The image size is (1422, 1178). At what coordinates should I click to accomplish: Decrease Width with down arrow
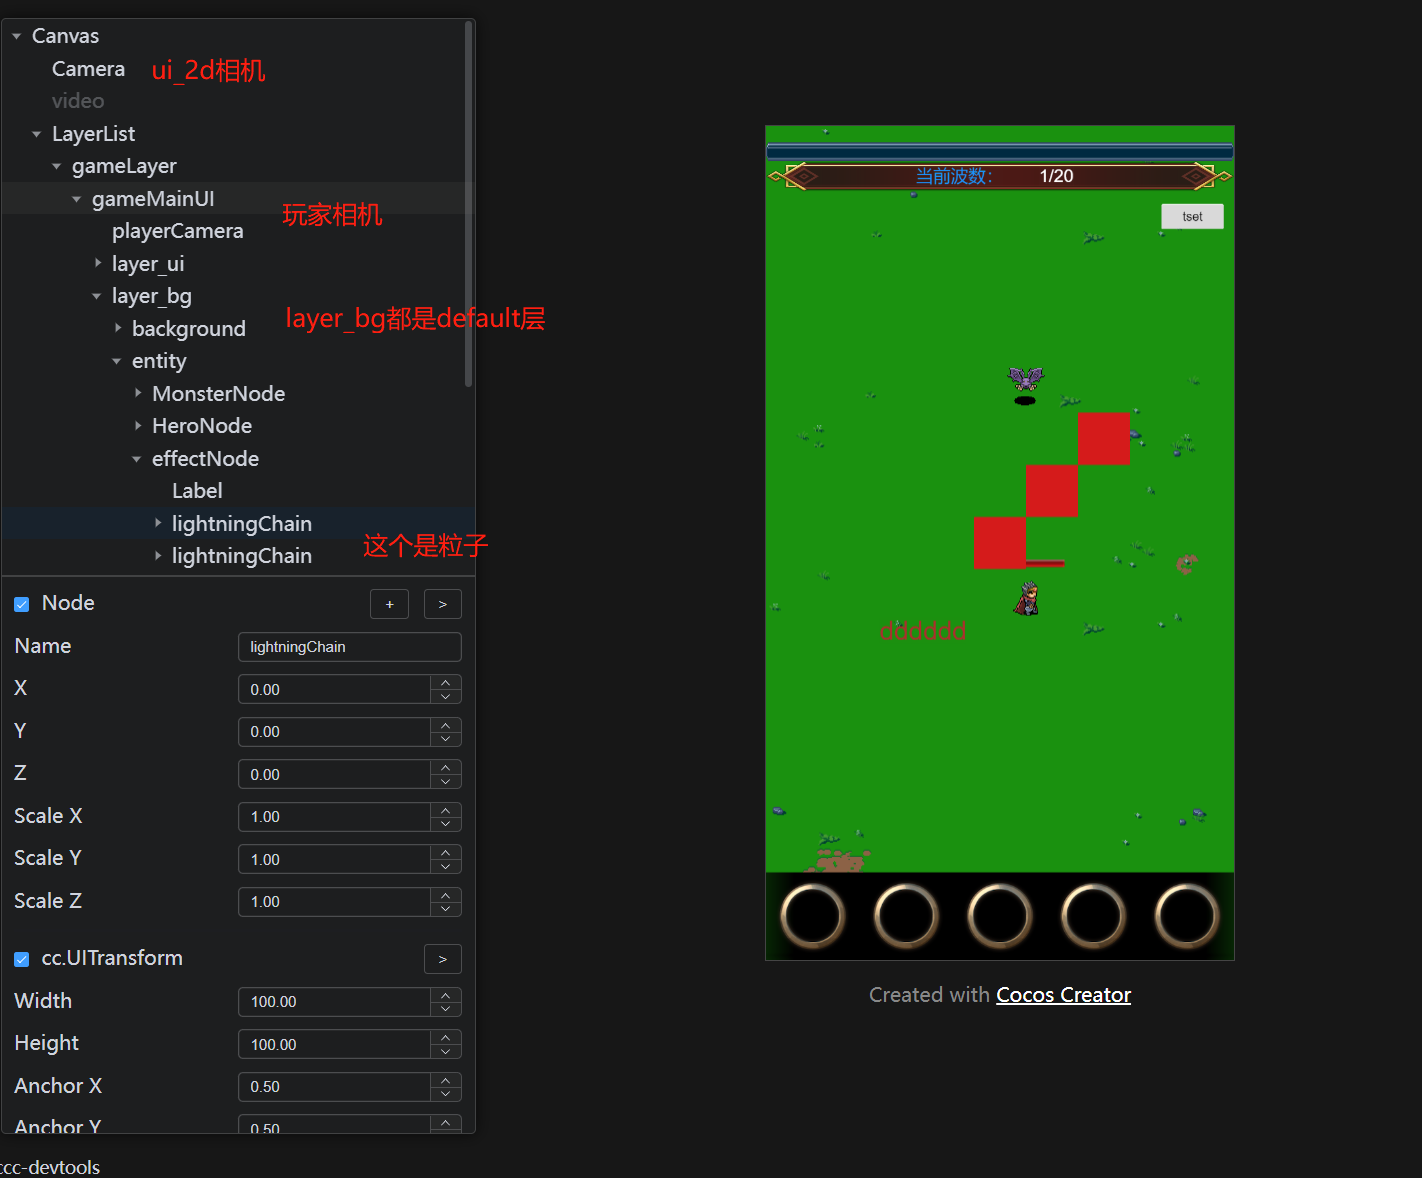446,1008
